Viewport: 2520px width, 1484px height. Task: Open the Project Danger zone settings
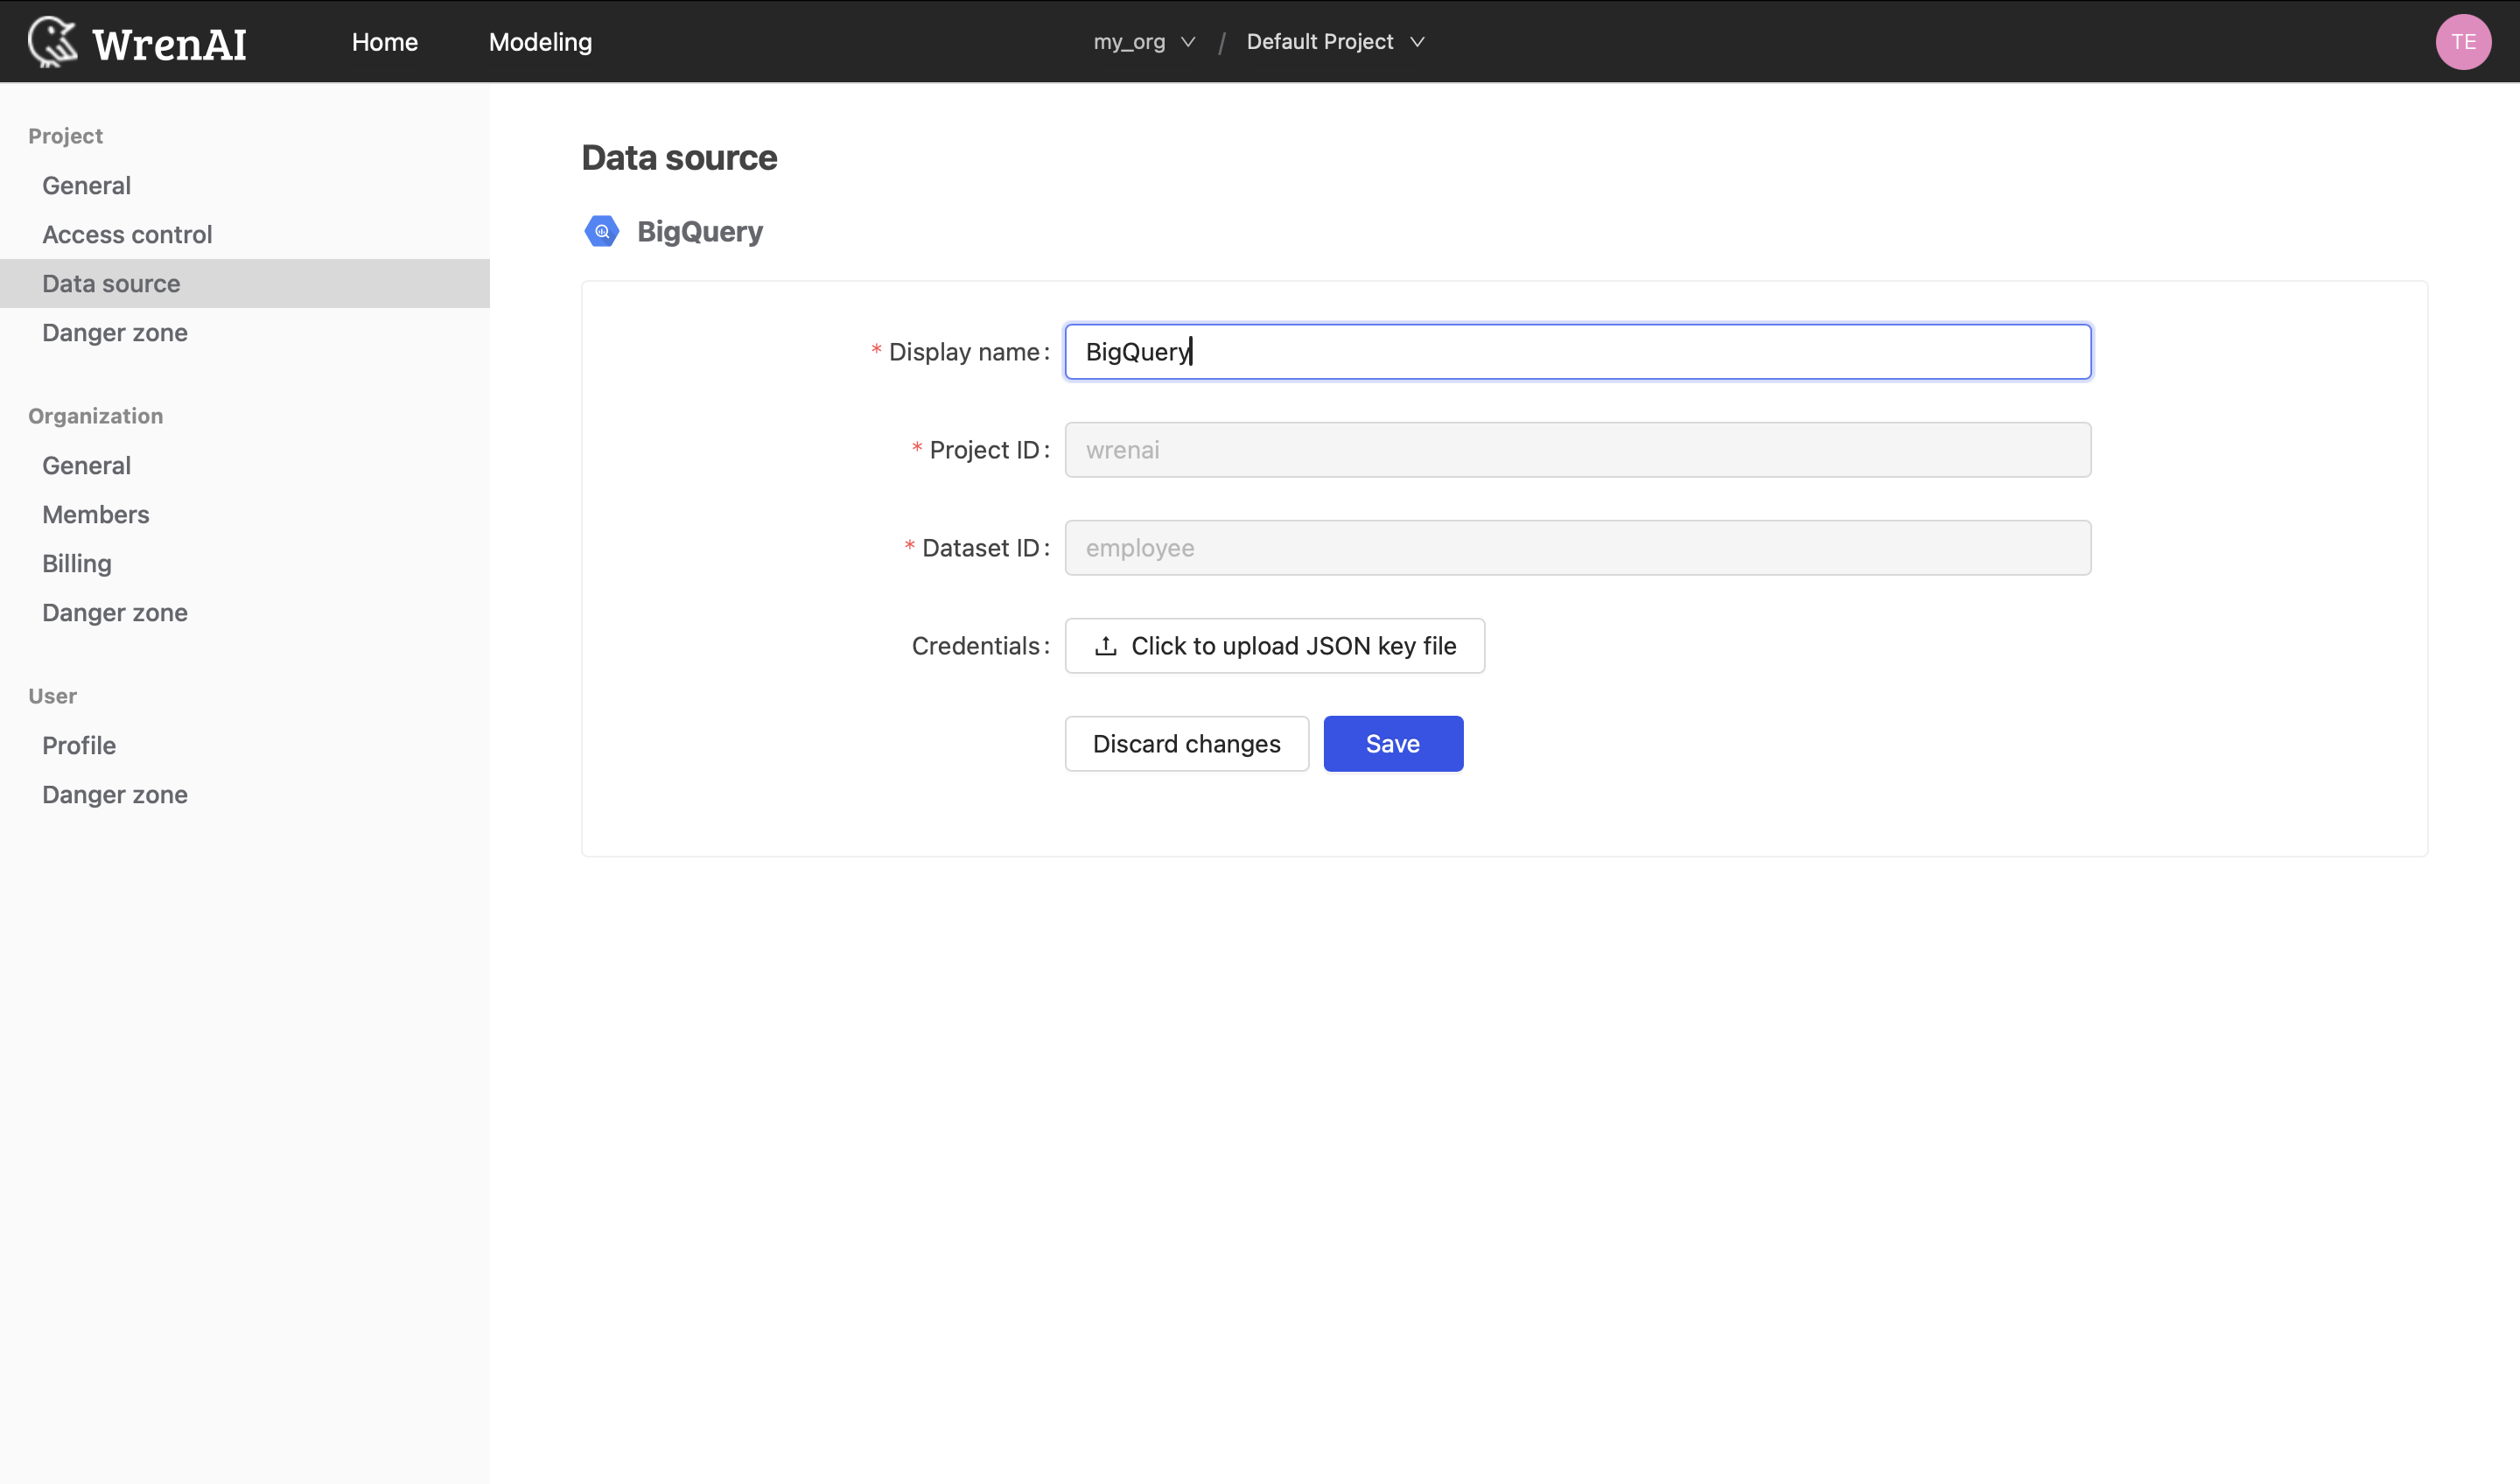pyautogui.click(x=115, y=331)
